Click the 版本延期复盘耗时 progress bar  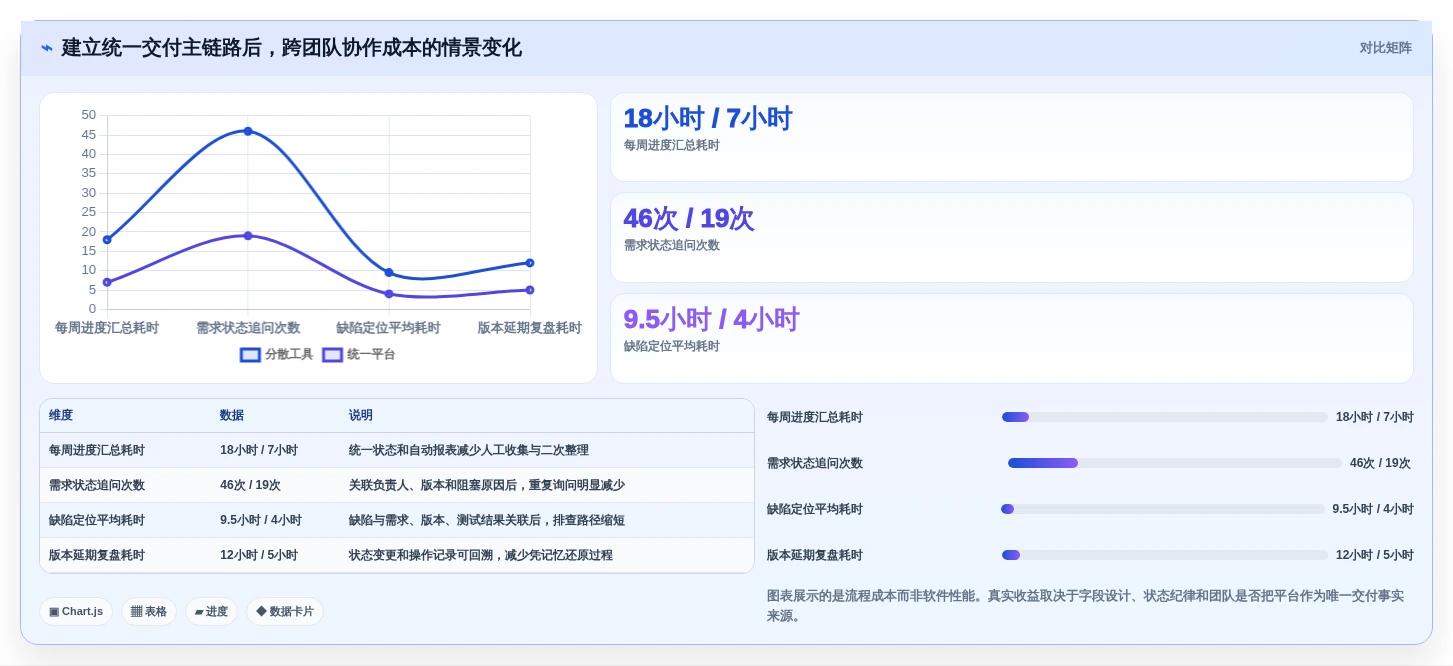[1165, 555]
